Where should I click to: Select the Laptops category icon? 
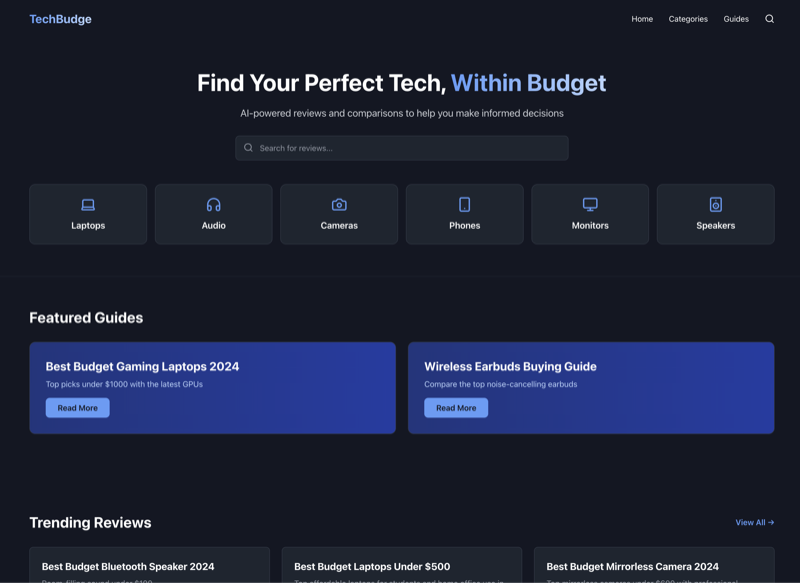(x=88, y=204)
